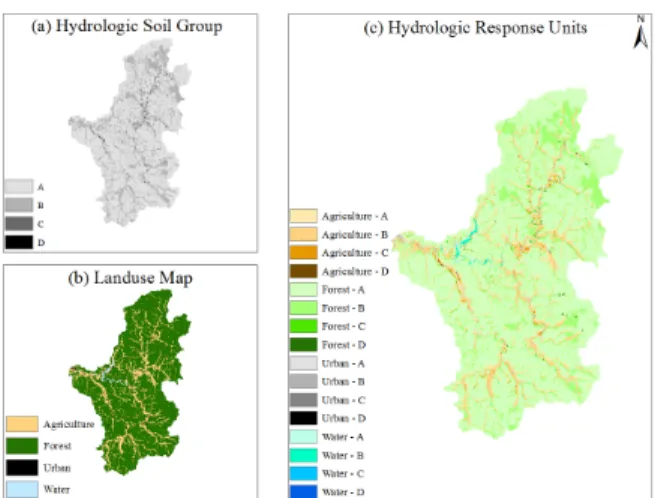The image size is (655, 498).
Task: Click the 'Forest - B' legend label
Action: coord(343,308)
